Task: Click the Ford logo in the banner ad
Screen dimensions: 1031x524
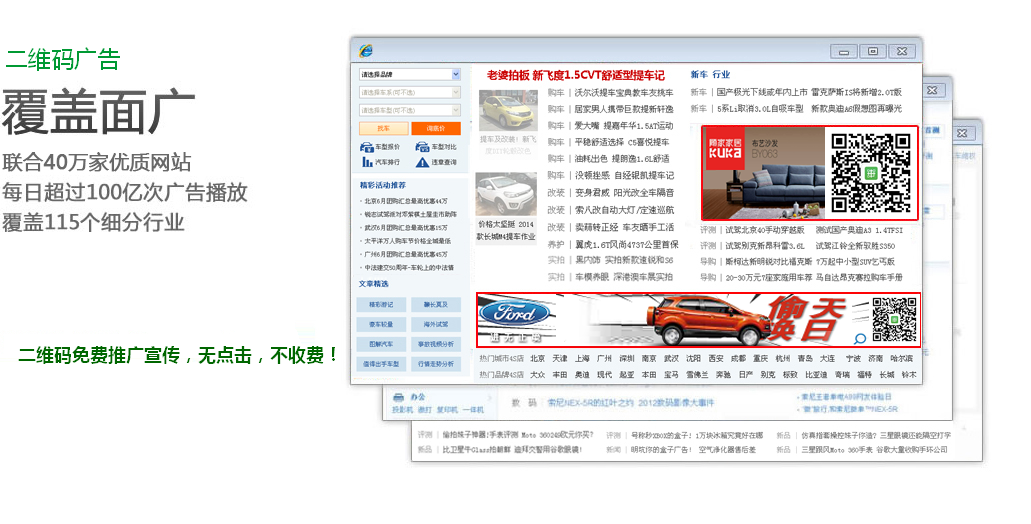Action: coord(516,312)
